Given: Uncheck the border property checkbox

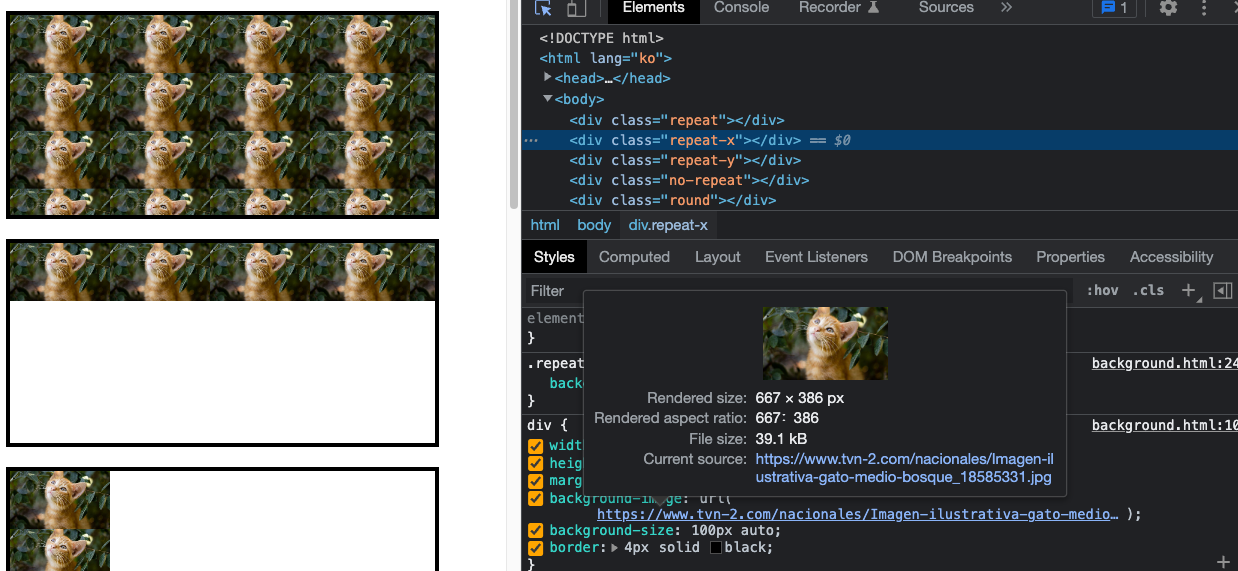Looking at the screenshot, I should (x=536, y=548).
